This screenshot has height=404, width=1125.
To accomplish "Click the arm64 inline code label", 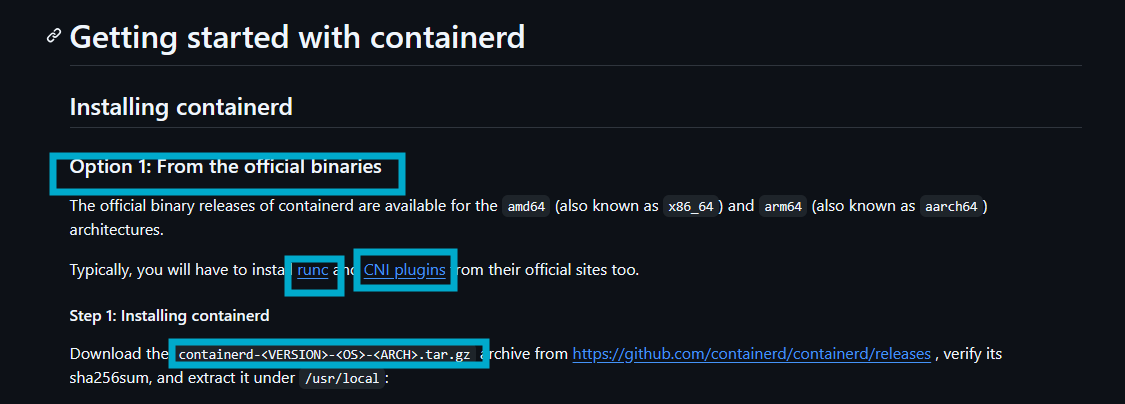I will [x=783, y=207].
